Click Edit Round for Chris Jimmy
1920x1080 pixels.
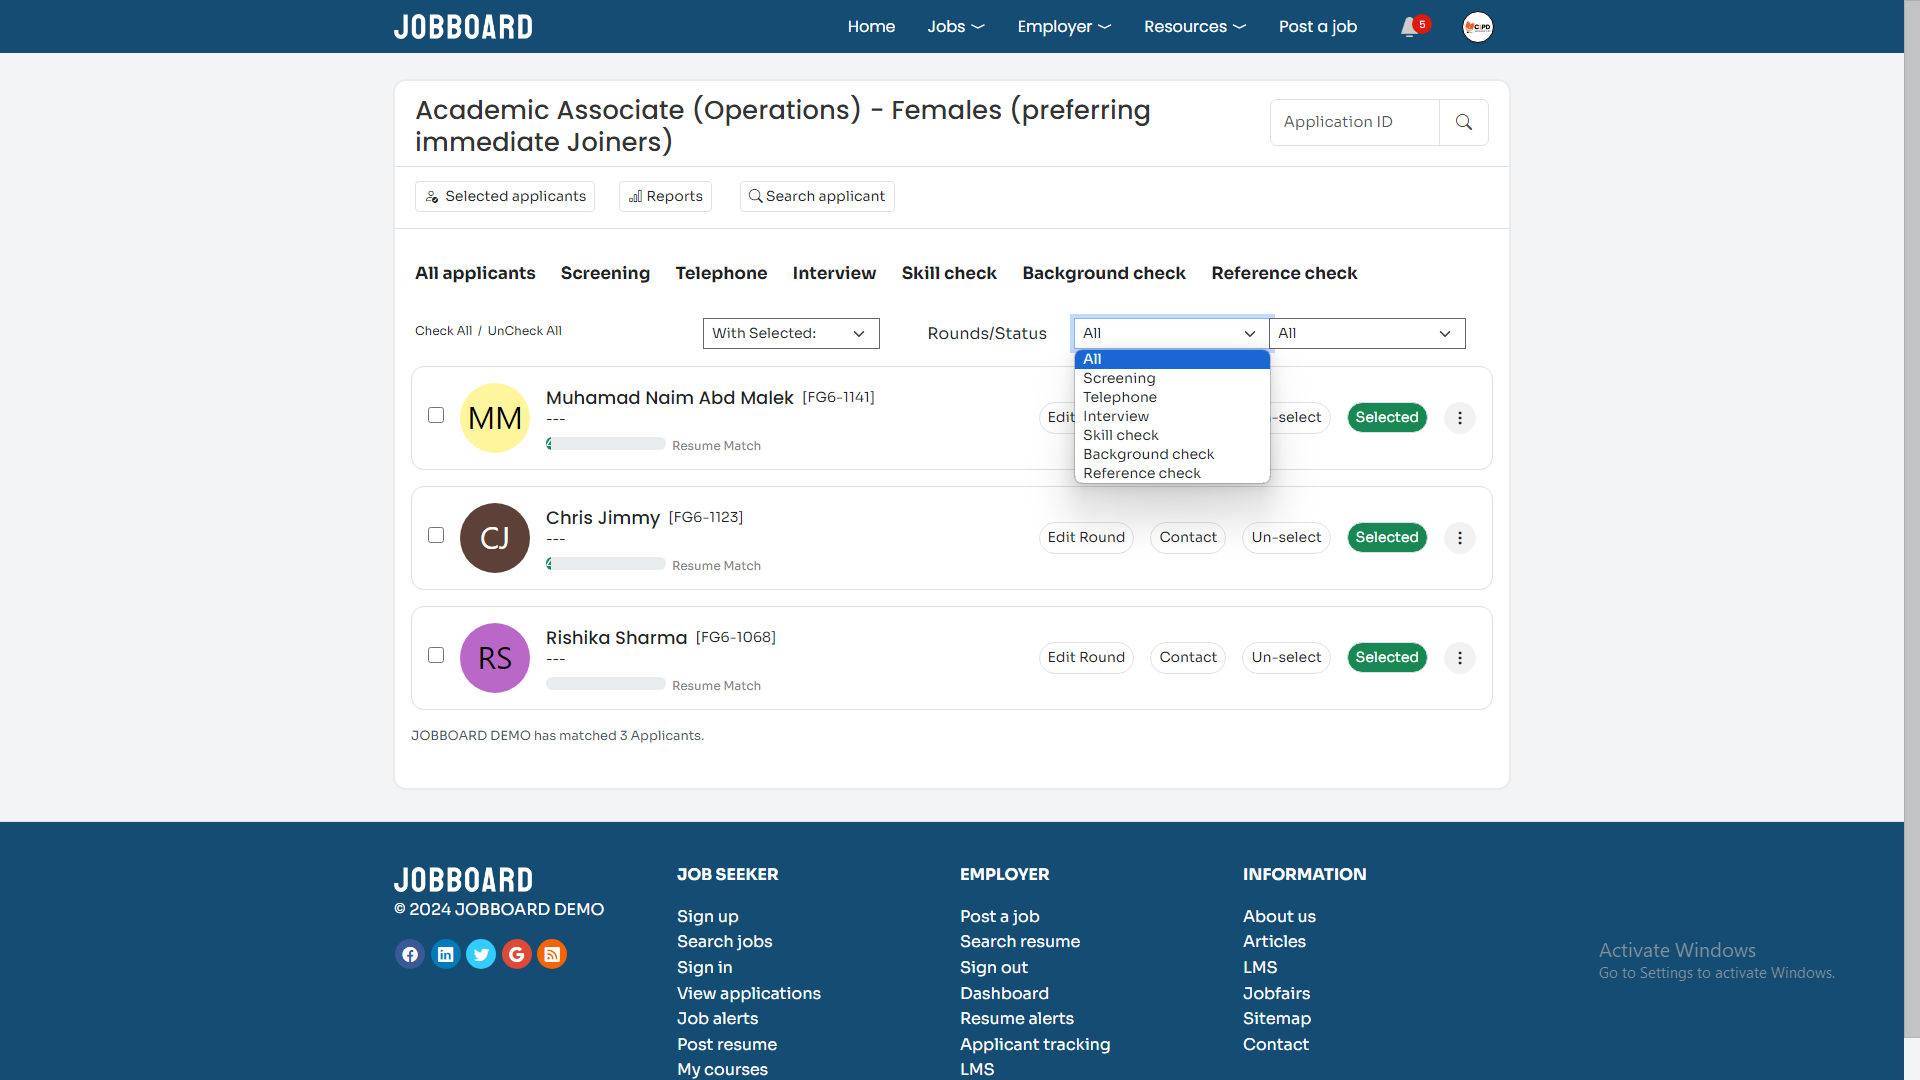click(x=1086, y=537)
